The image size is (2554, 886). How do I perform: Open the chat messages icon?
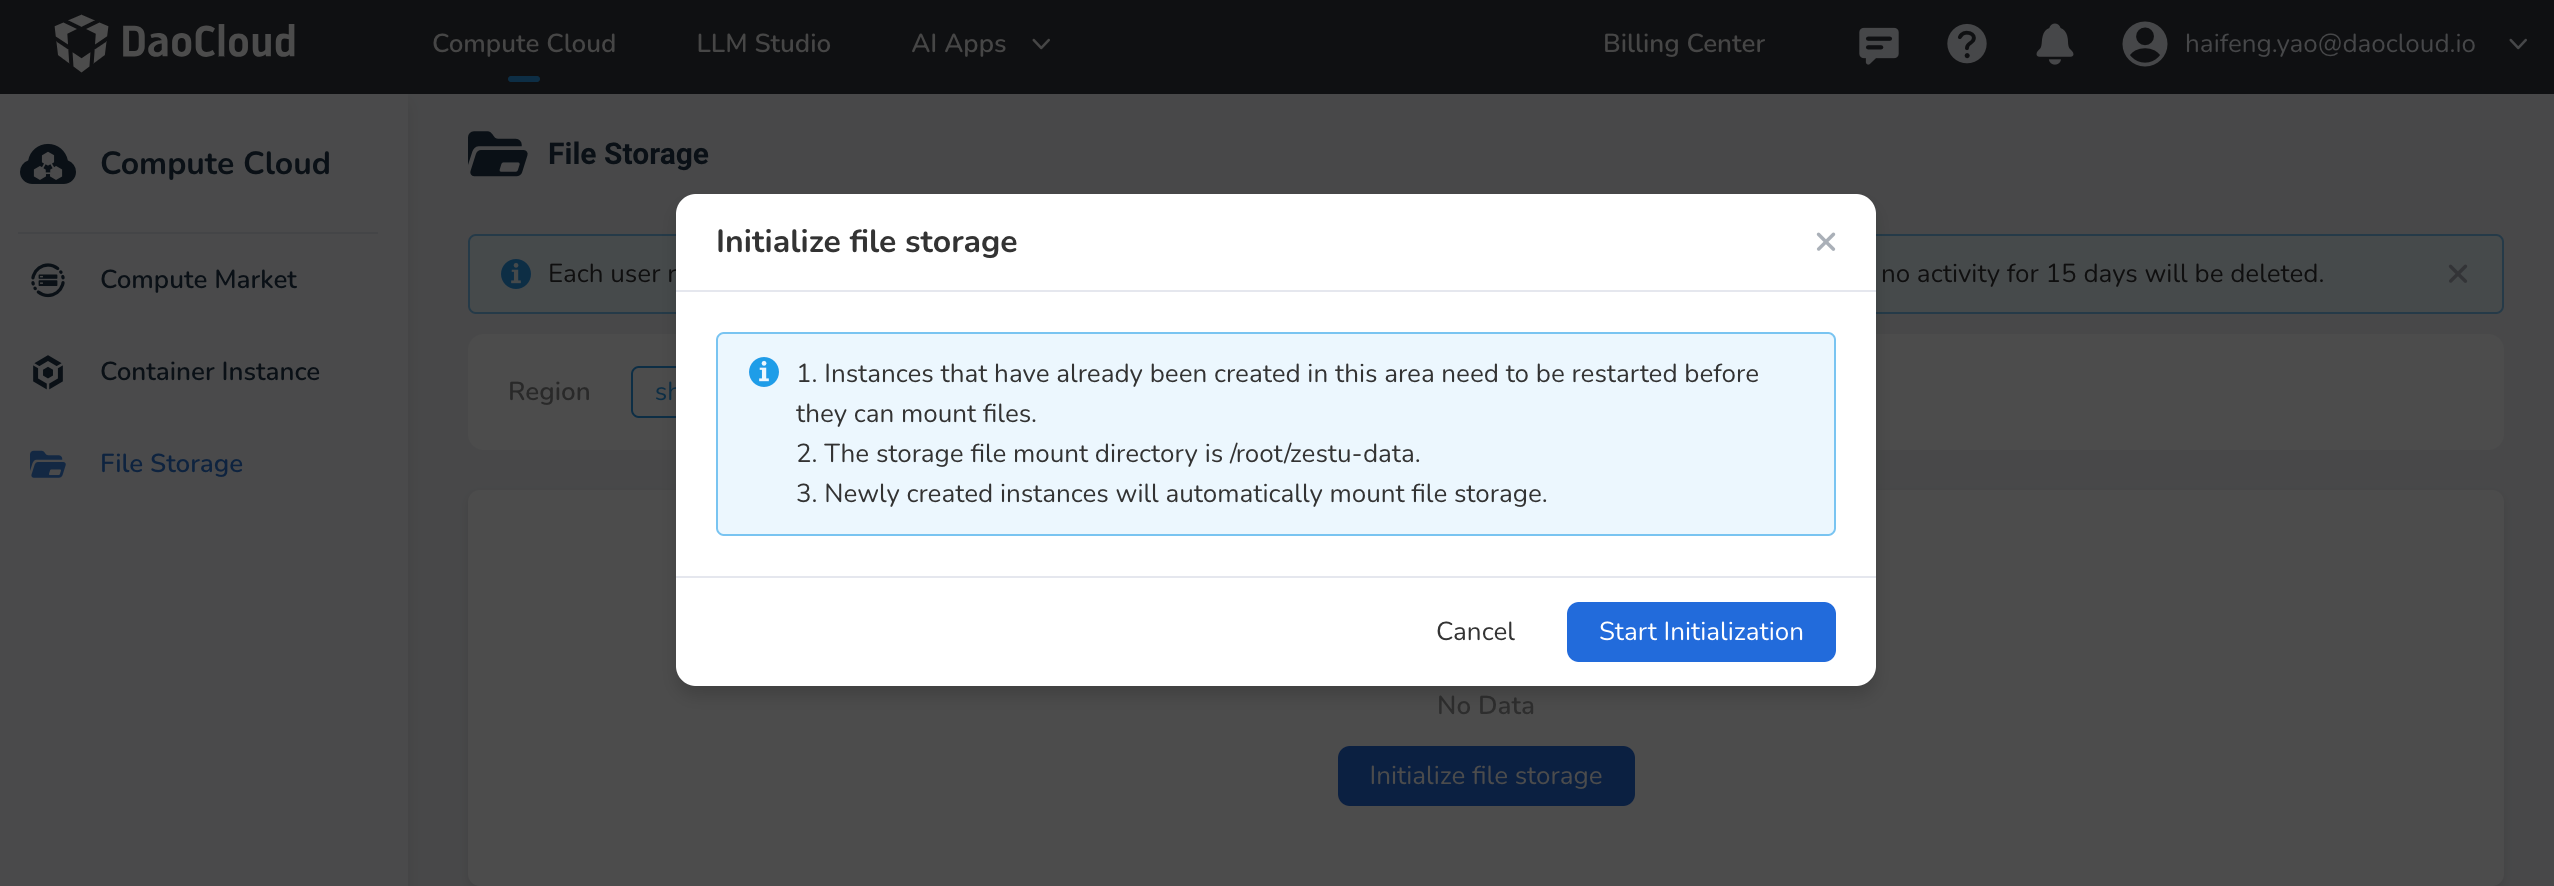pyautogui.click(x=1877, y=44)
